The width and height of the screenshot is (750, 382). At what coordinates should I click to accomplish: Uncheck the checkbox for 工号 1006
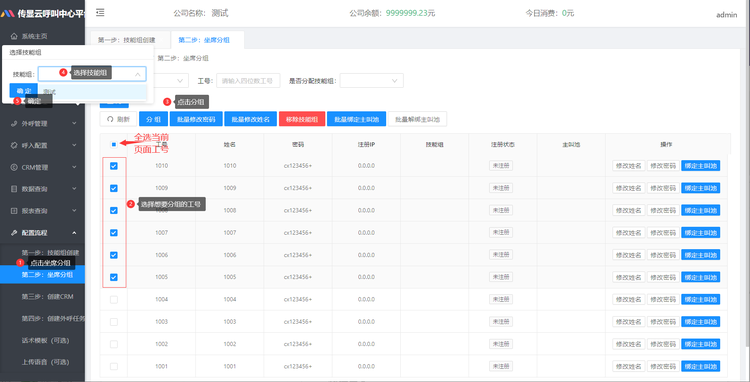(x=114, y=255)
